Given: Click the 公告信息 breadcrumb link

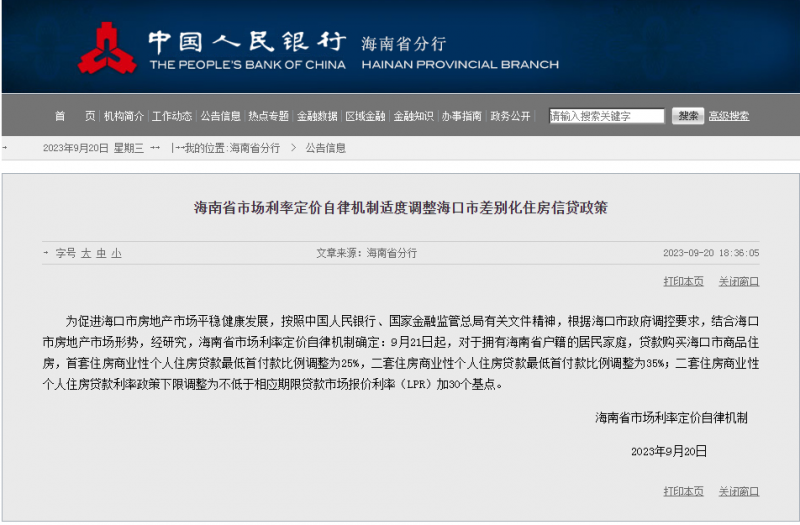Looking at the screenshot, I should click(326, 148).
